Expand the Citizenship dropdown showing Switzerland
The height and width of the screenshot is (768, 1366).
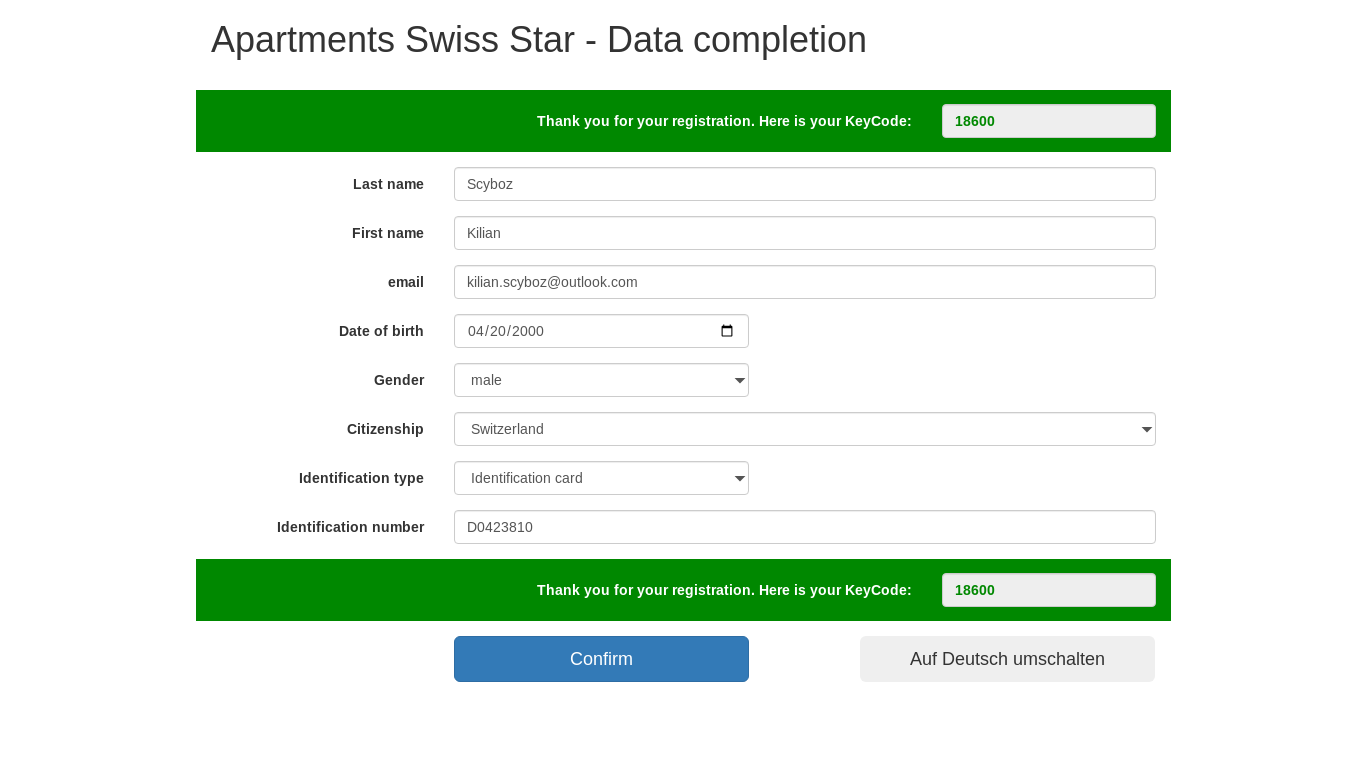coord(805,429)
